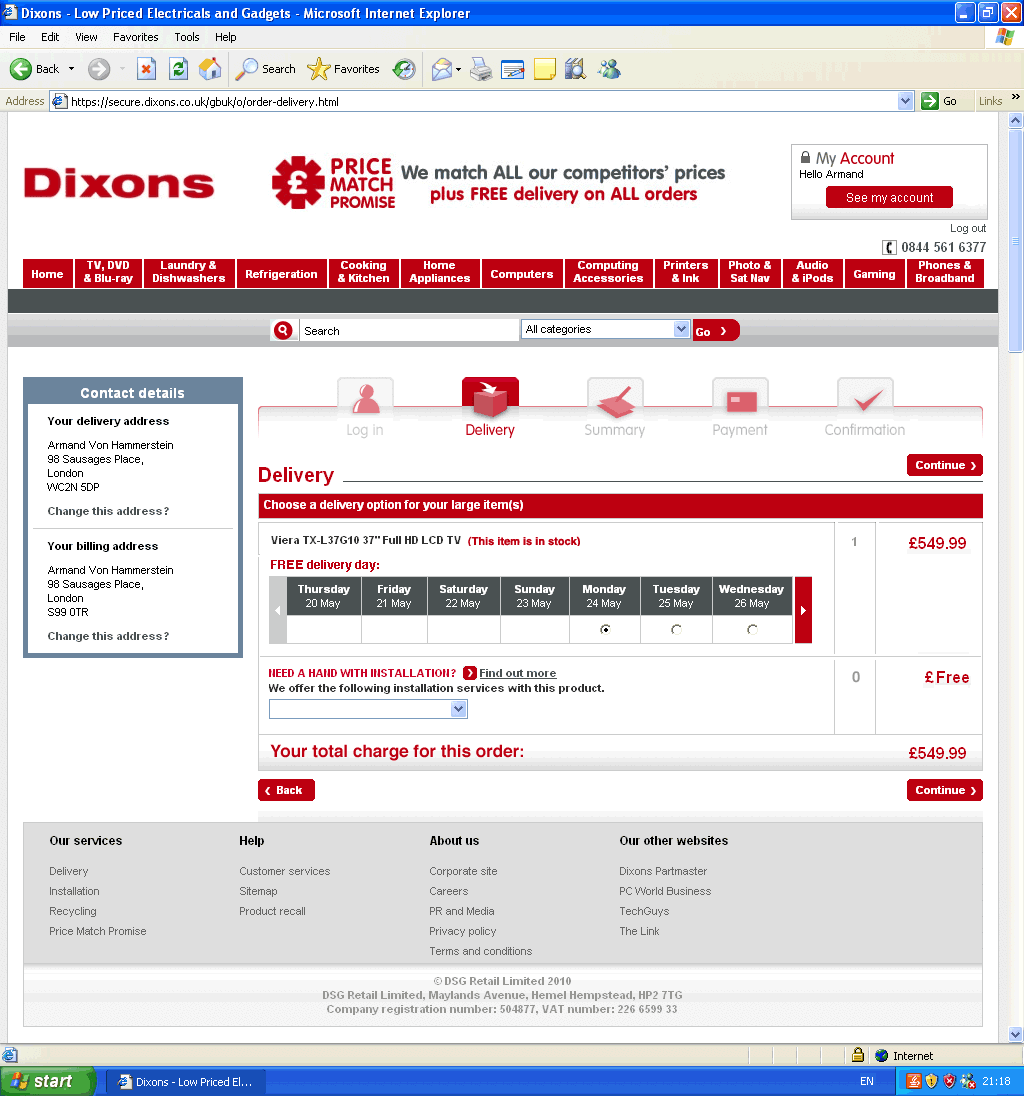Click the Summary step icon
Viewport: 1024px width, 1096px height.
tap(615, 398)
